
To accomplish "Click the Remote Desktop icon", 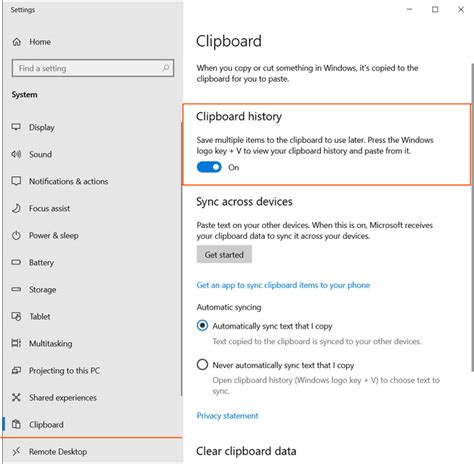I will click(x=16, y=451).
